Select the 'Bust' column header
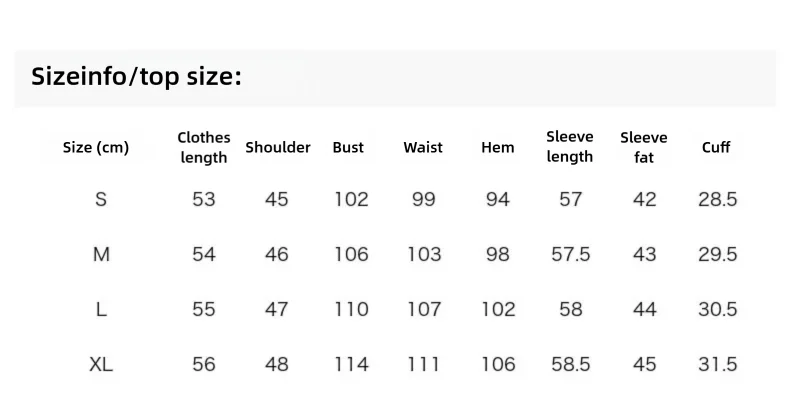The image size is (790, 408). [348, 148]
